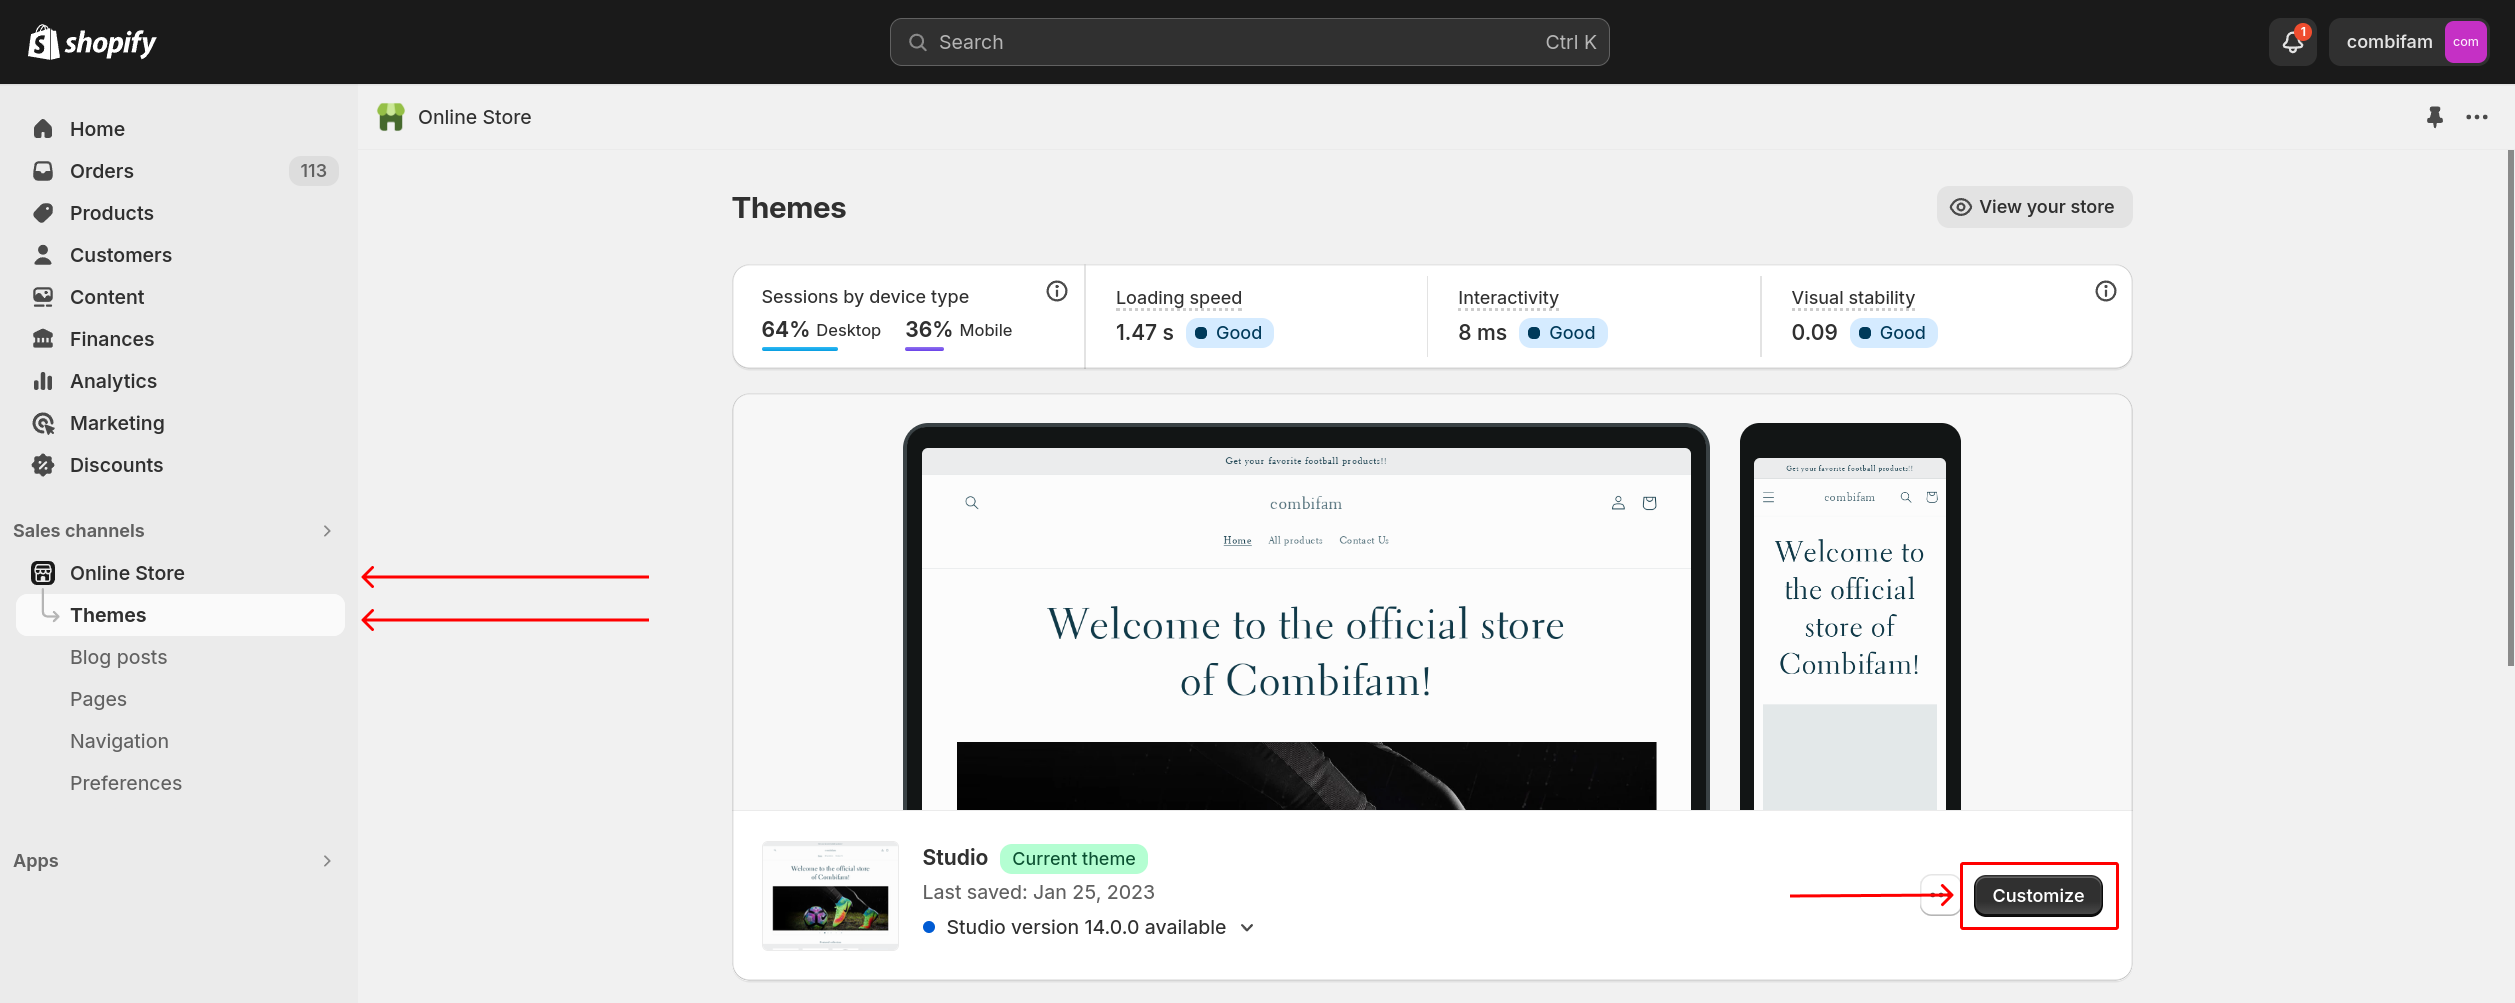
Task: Pin the Online Store page
Action: pos(2434,117)
